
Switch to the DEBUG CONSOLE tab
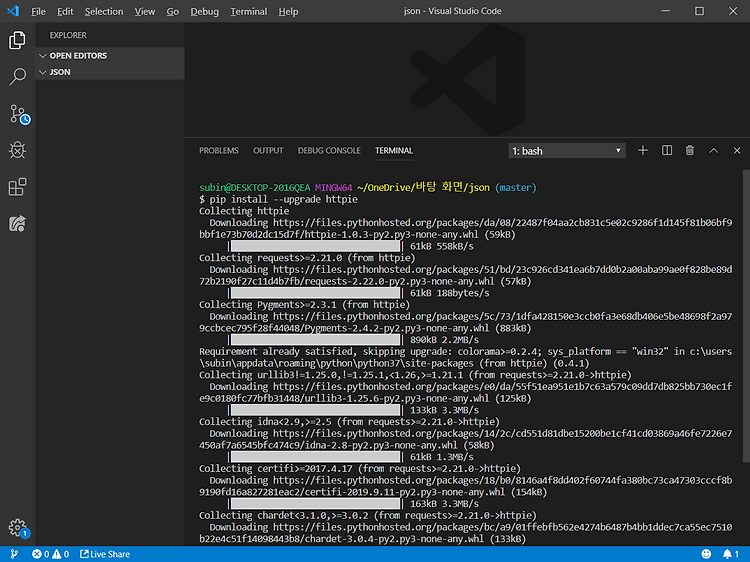[x=329, y=151]
